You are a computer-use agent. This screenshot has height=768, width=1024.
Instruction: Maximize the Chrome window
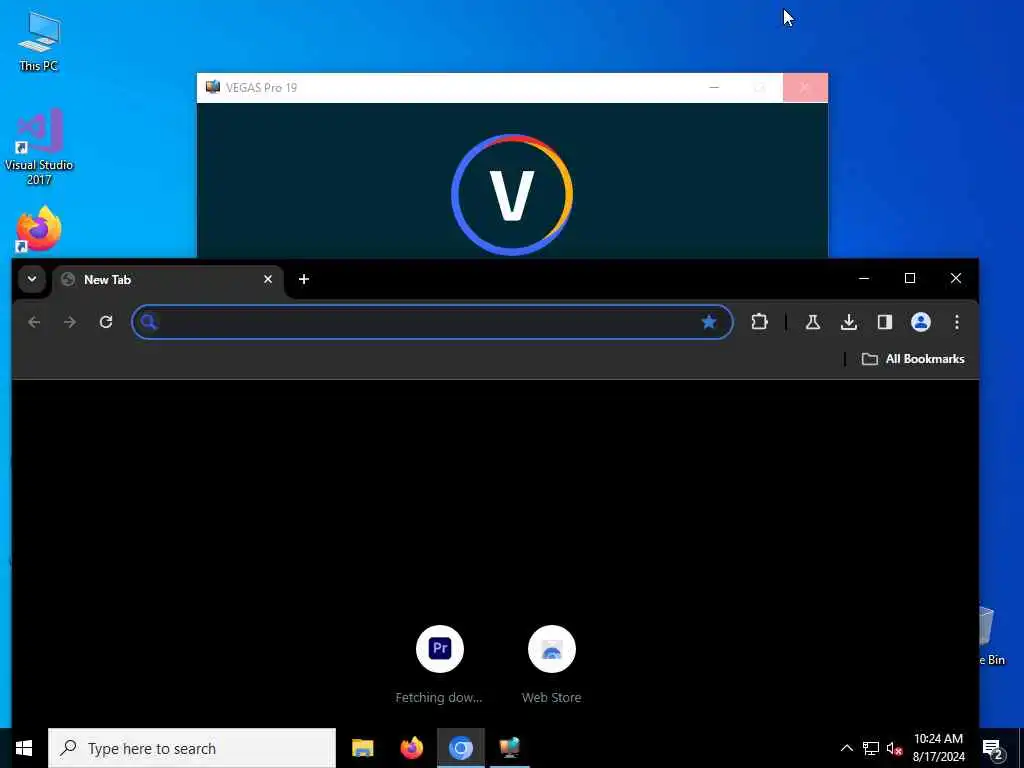[x=910, y=278]
